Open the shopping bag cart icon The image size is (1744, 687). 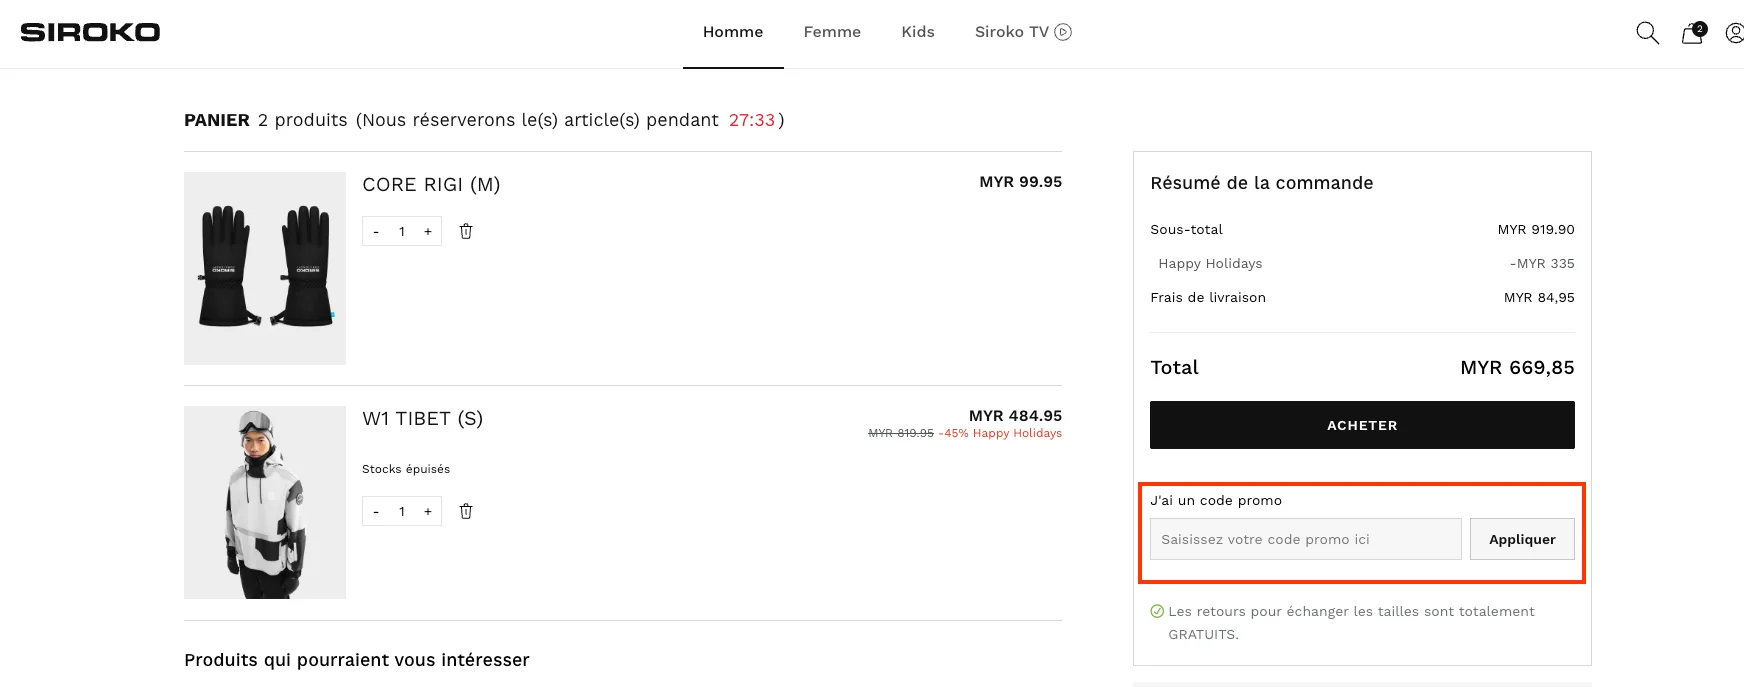pos(1692,33)
